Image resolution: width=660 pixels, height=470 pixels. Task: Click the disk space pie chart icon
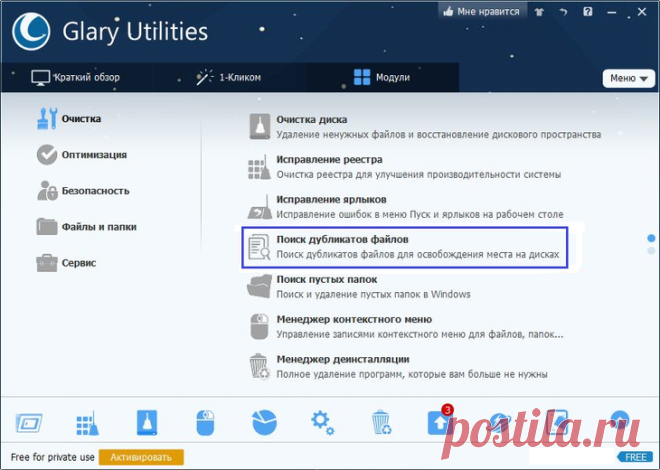tap(264, 422)
